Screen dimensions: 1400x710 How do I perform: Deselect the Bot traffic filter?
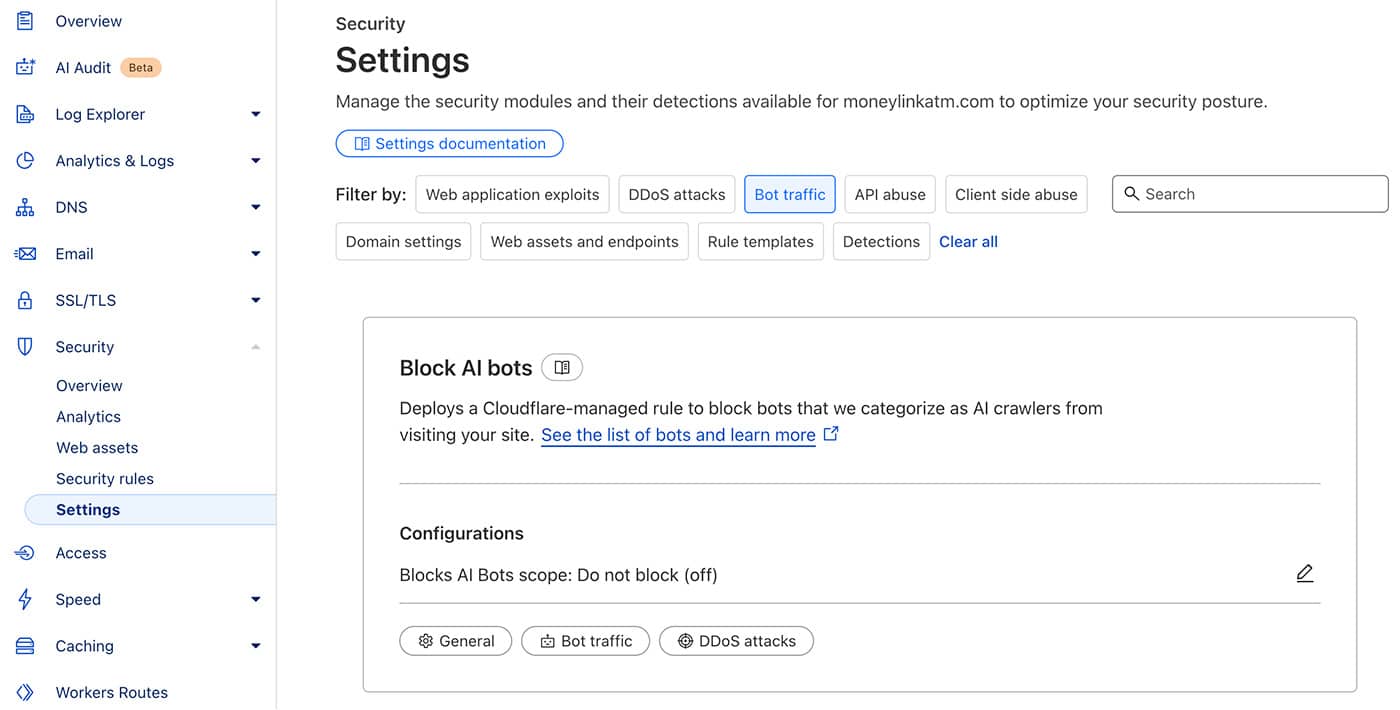click(x=789, y=194)
